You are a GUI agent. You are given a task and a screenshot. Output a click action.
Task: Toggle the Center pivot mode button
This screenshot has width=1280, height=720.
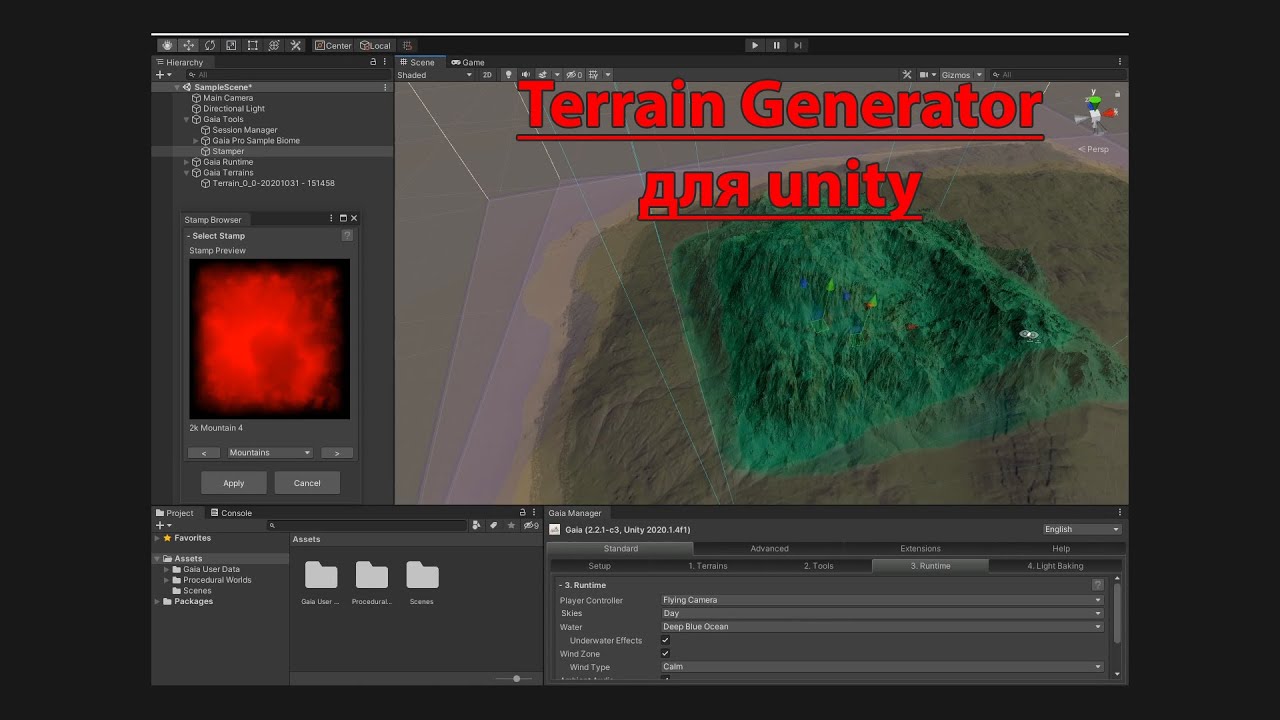333,45
